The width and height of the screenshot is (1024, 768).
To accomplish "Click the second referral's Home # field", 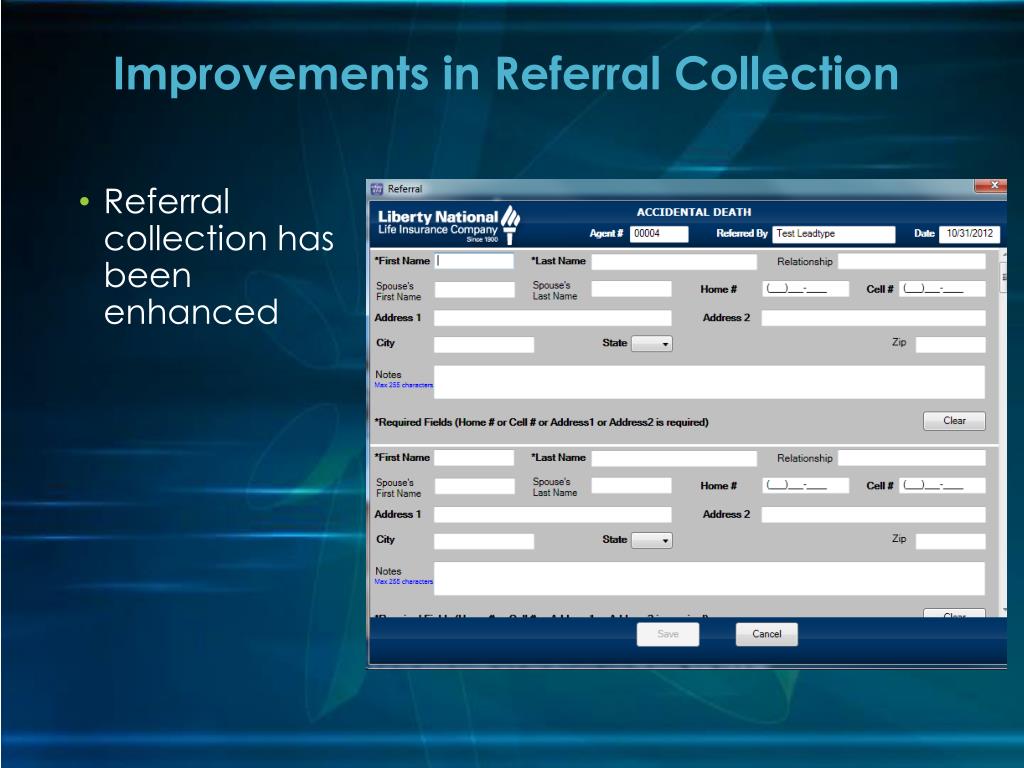I will pos(805,486).
